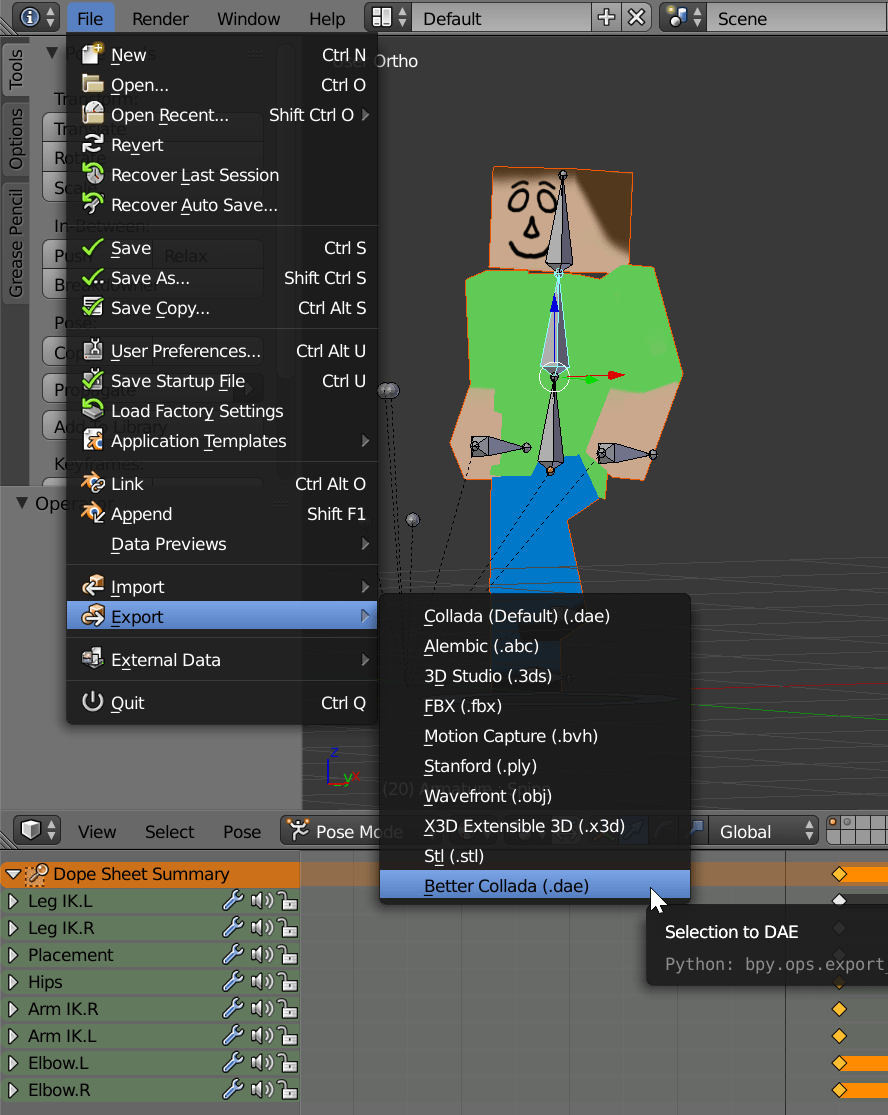
Task: Click the scene browse icon next to Scene
Action: tap(676, 17)
